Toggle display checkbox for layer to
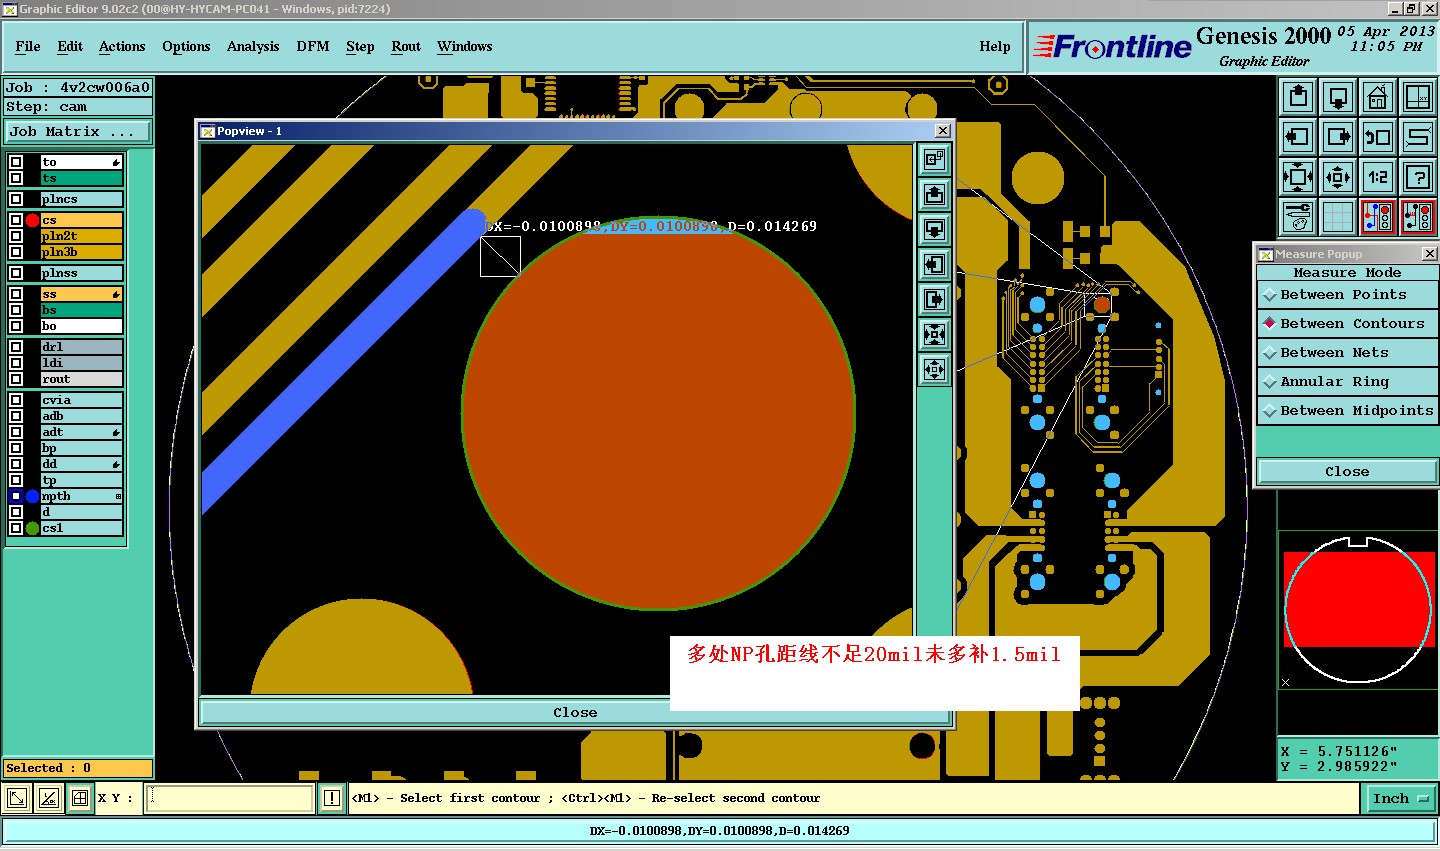1440x851 pixels. point(16,162)
